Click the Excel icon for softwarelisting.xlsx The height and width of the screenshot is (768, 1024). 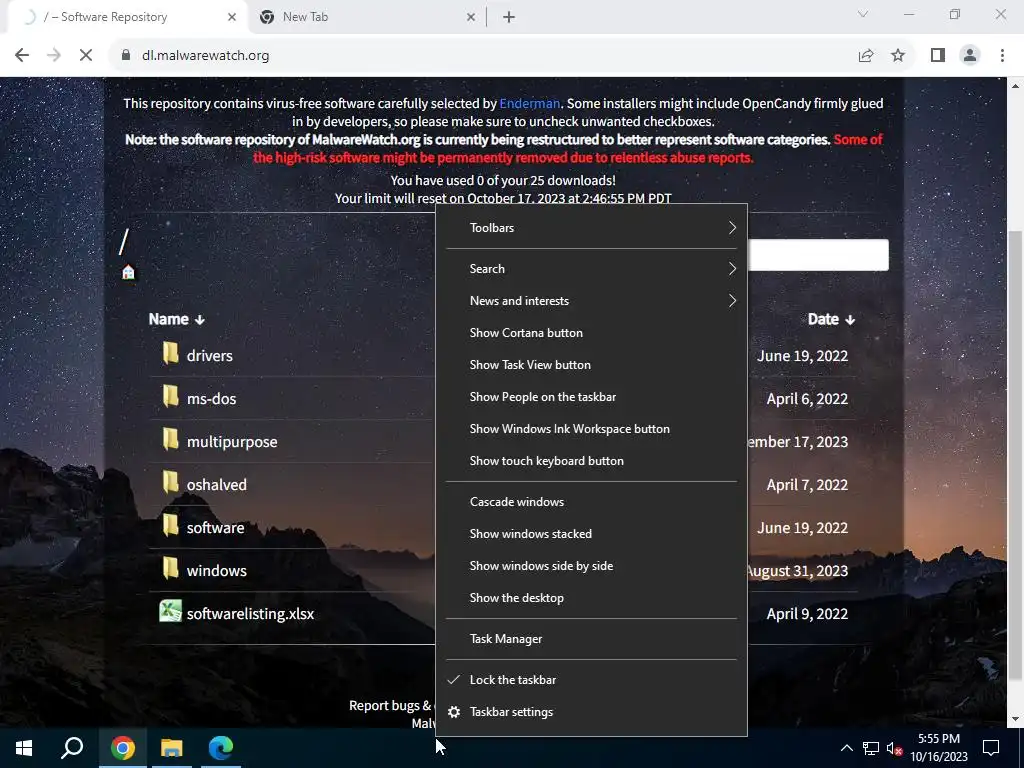pos(170,611)
